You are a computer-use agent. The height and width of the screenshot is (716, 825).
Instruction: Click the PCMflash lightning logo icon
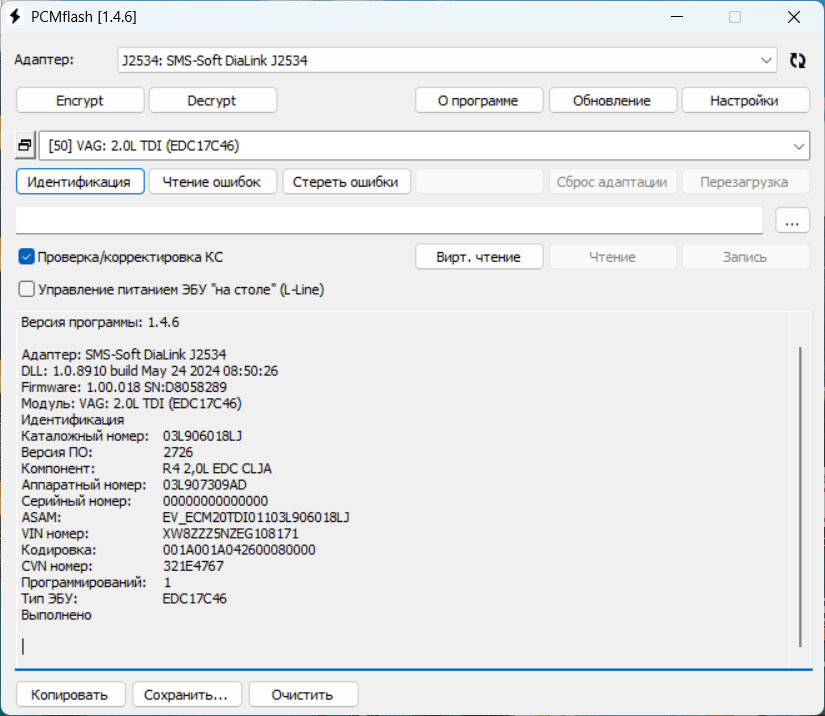coord(16,17)
